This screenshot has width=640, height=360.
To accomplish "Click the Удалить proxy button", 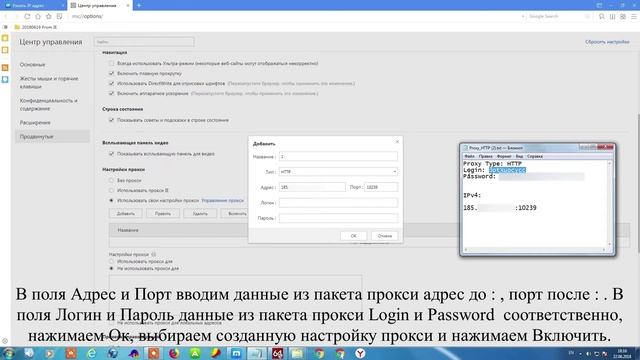I will pyautogui.click(x=200, y=213).
